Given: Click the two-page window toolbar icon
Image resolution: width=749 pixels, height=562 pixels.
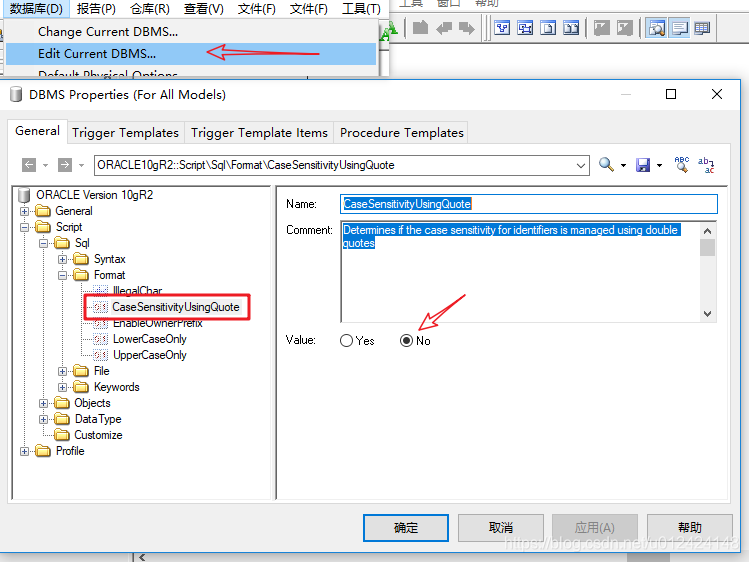Looking at the screenshot, I should pyautogui.click(x=571, y=28).
